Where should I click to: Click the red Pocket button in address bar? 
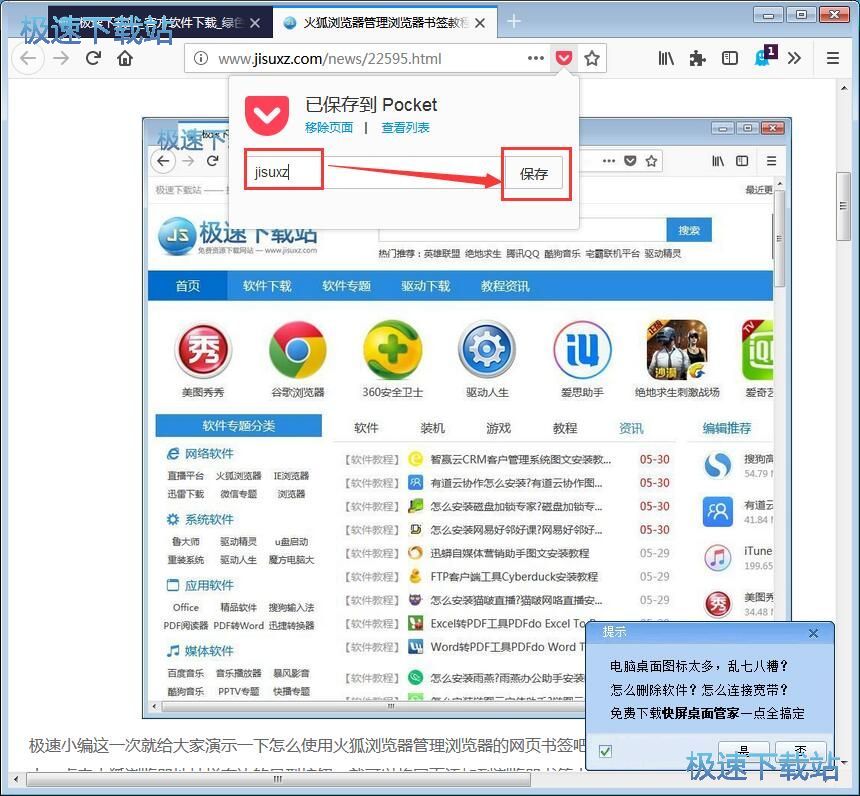coord(564,58)
